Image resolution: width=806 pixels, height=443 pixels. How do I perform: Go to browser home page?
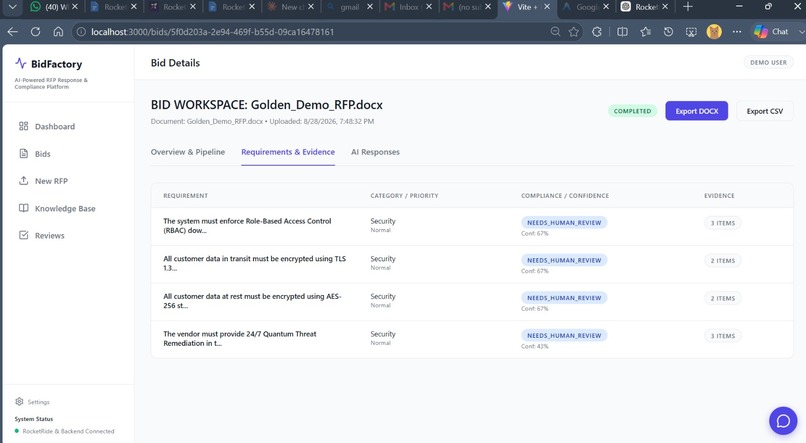[58, 32]
